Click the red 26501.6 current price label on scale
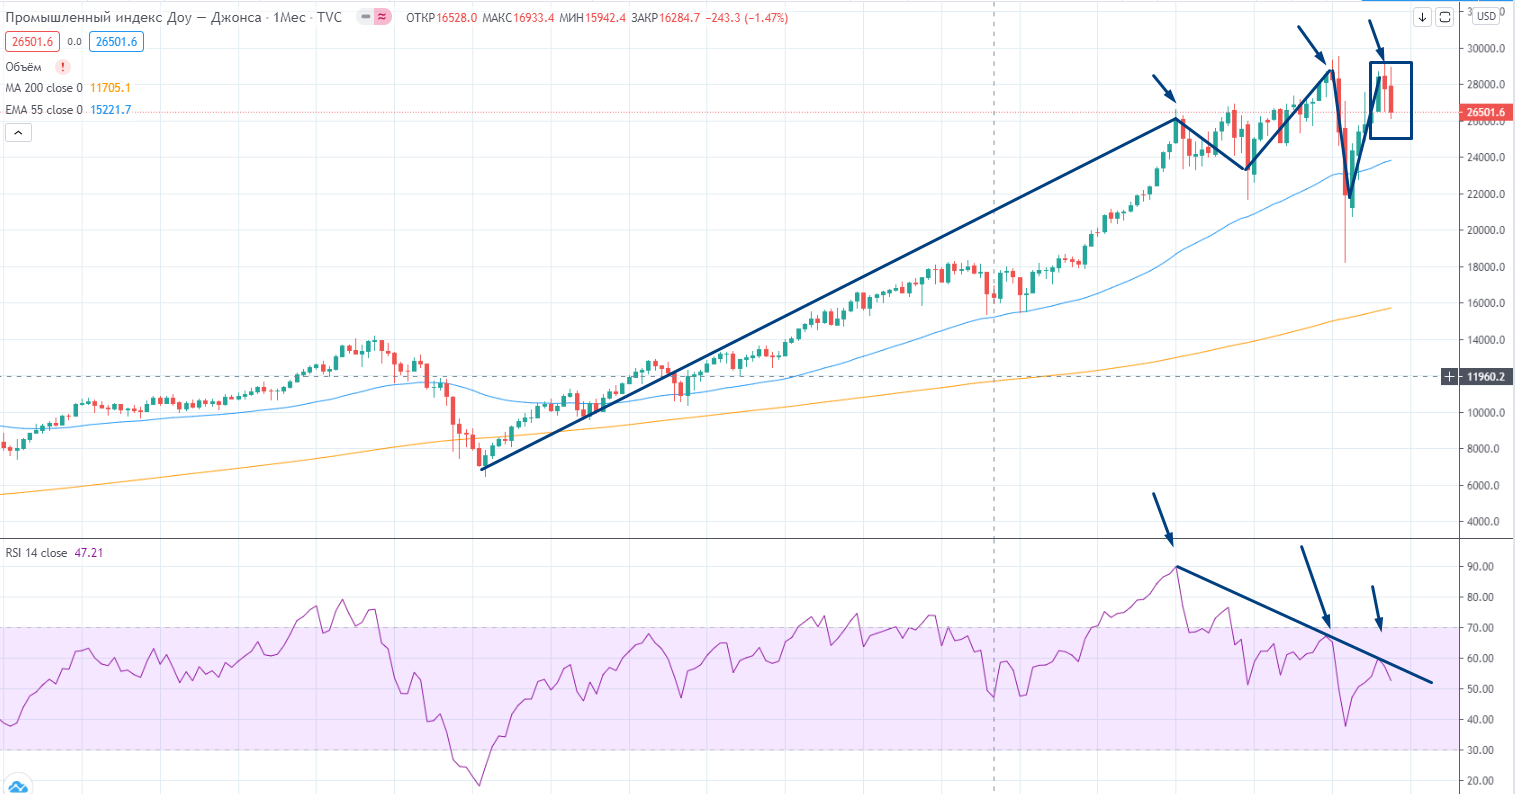This screenshot has height=794, width=1515. (1485, 113)
